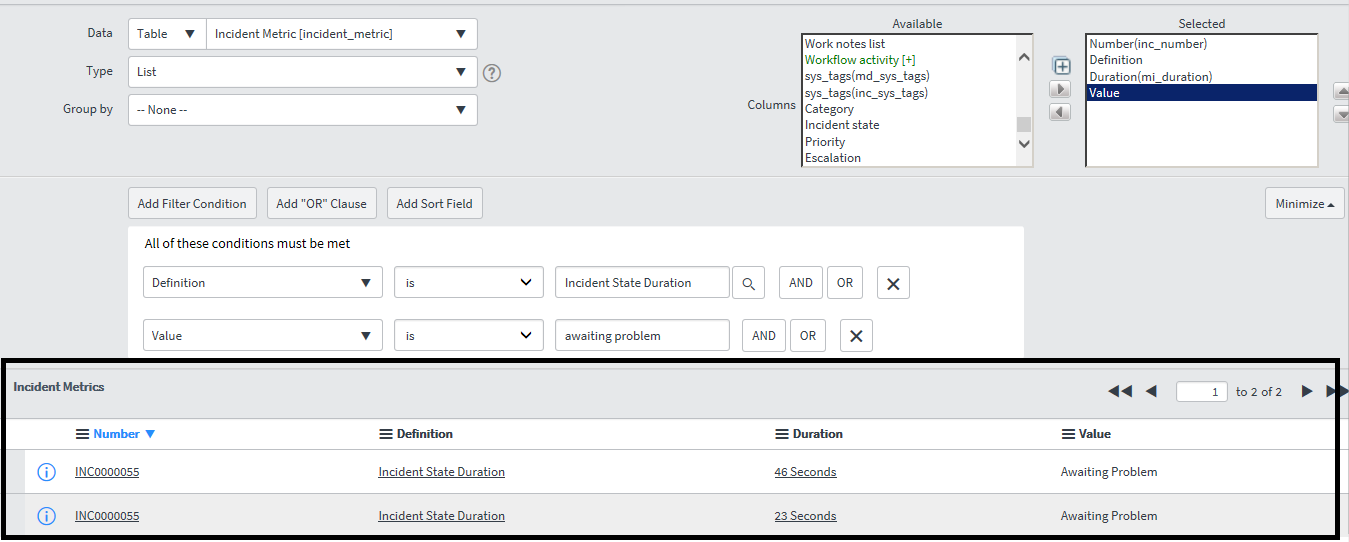Viewport: 1349px width, 542px height.
Task: Open the Type dropdown showing List
Action: tap(302, 72)
